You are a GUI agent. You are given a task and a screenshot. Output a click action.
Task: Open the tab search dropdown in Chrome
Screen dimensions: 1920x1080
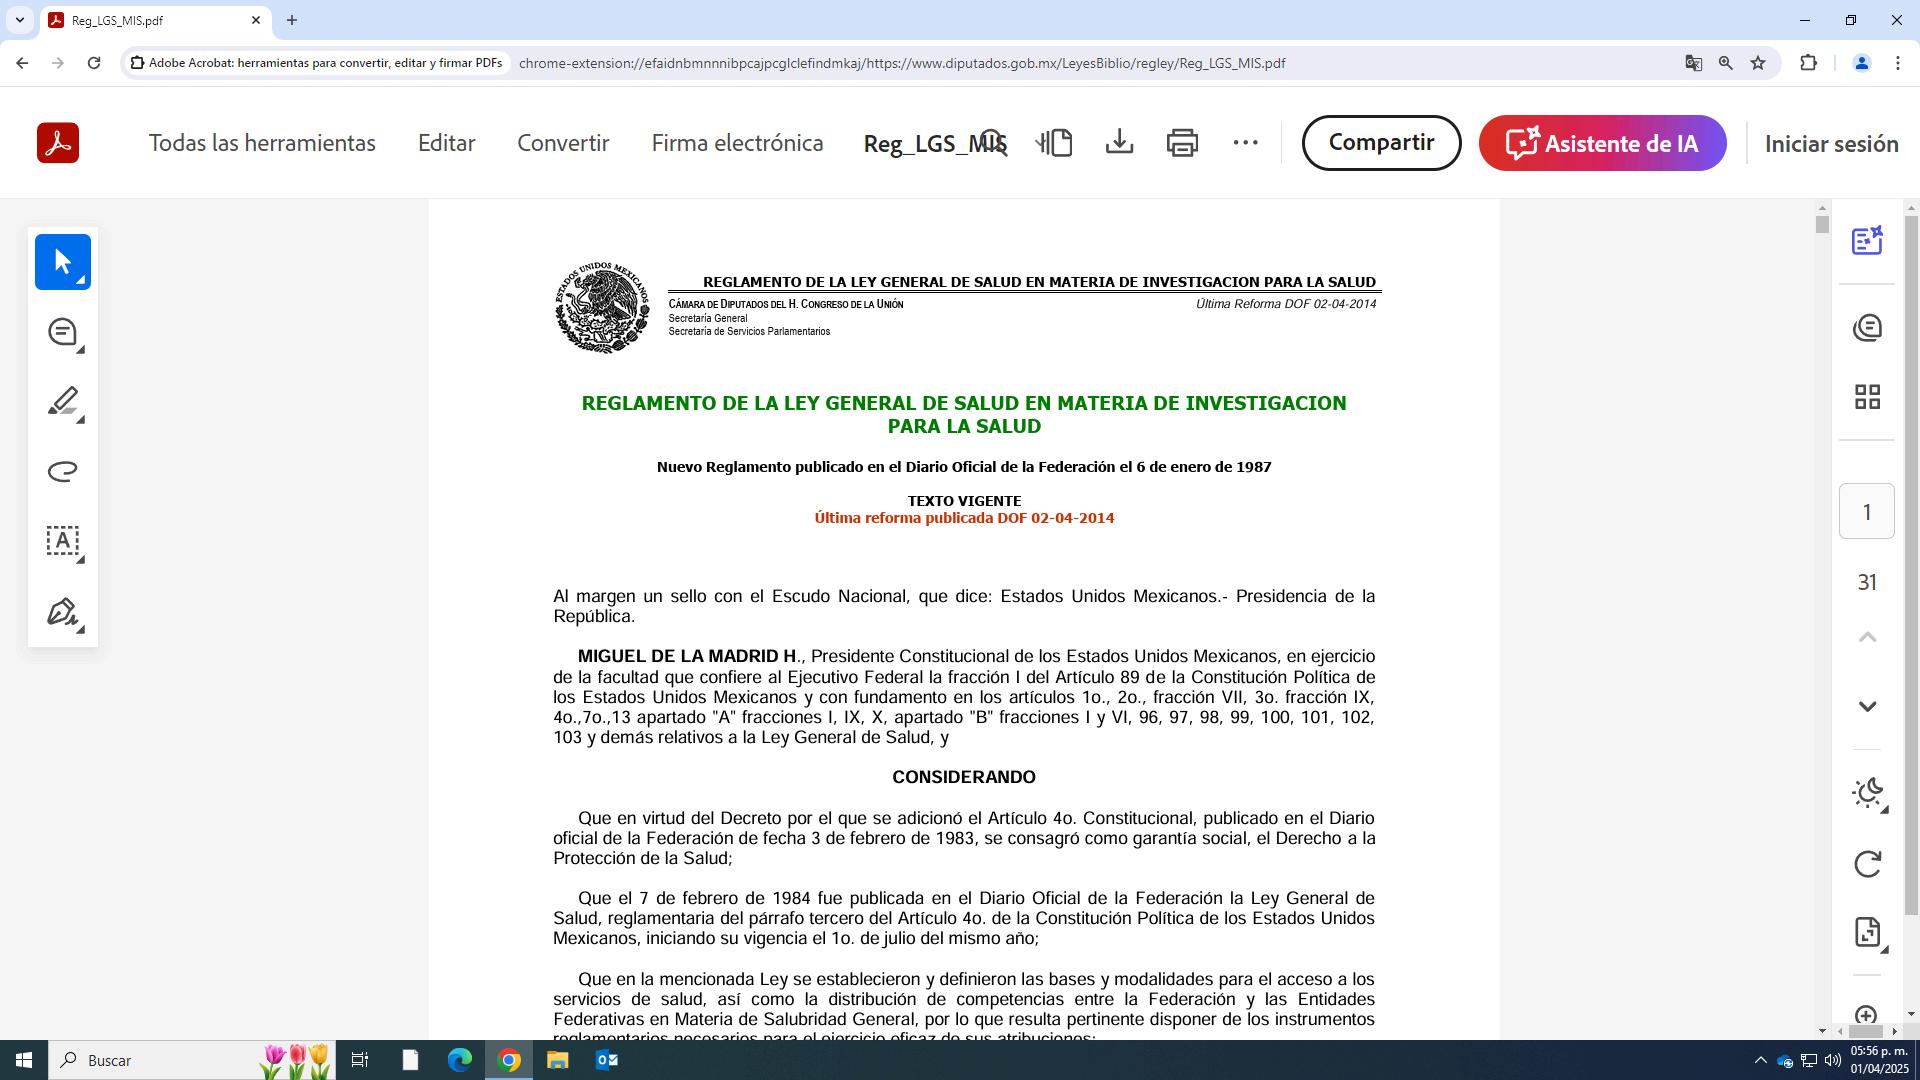(x=19, y=20)
